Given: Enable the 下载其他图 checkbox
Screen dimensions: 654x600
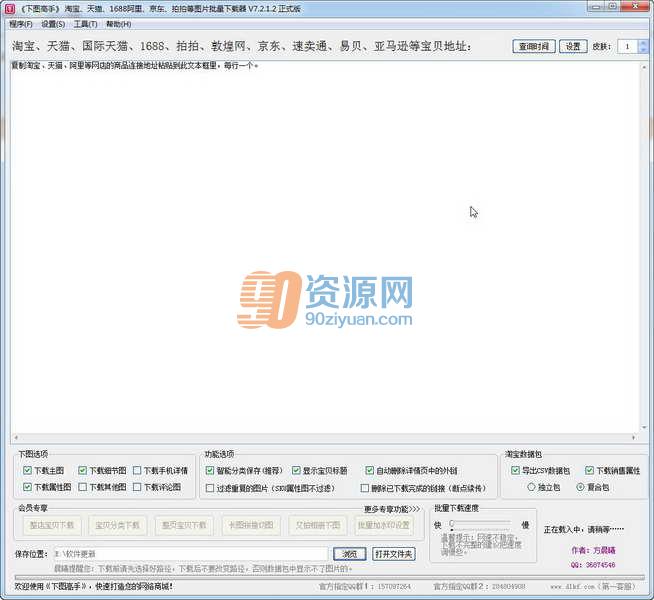Looking at the screenshot, I should (83, 487).
